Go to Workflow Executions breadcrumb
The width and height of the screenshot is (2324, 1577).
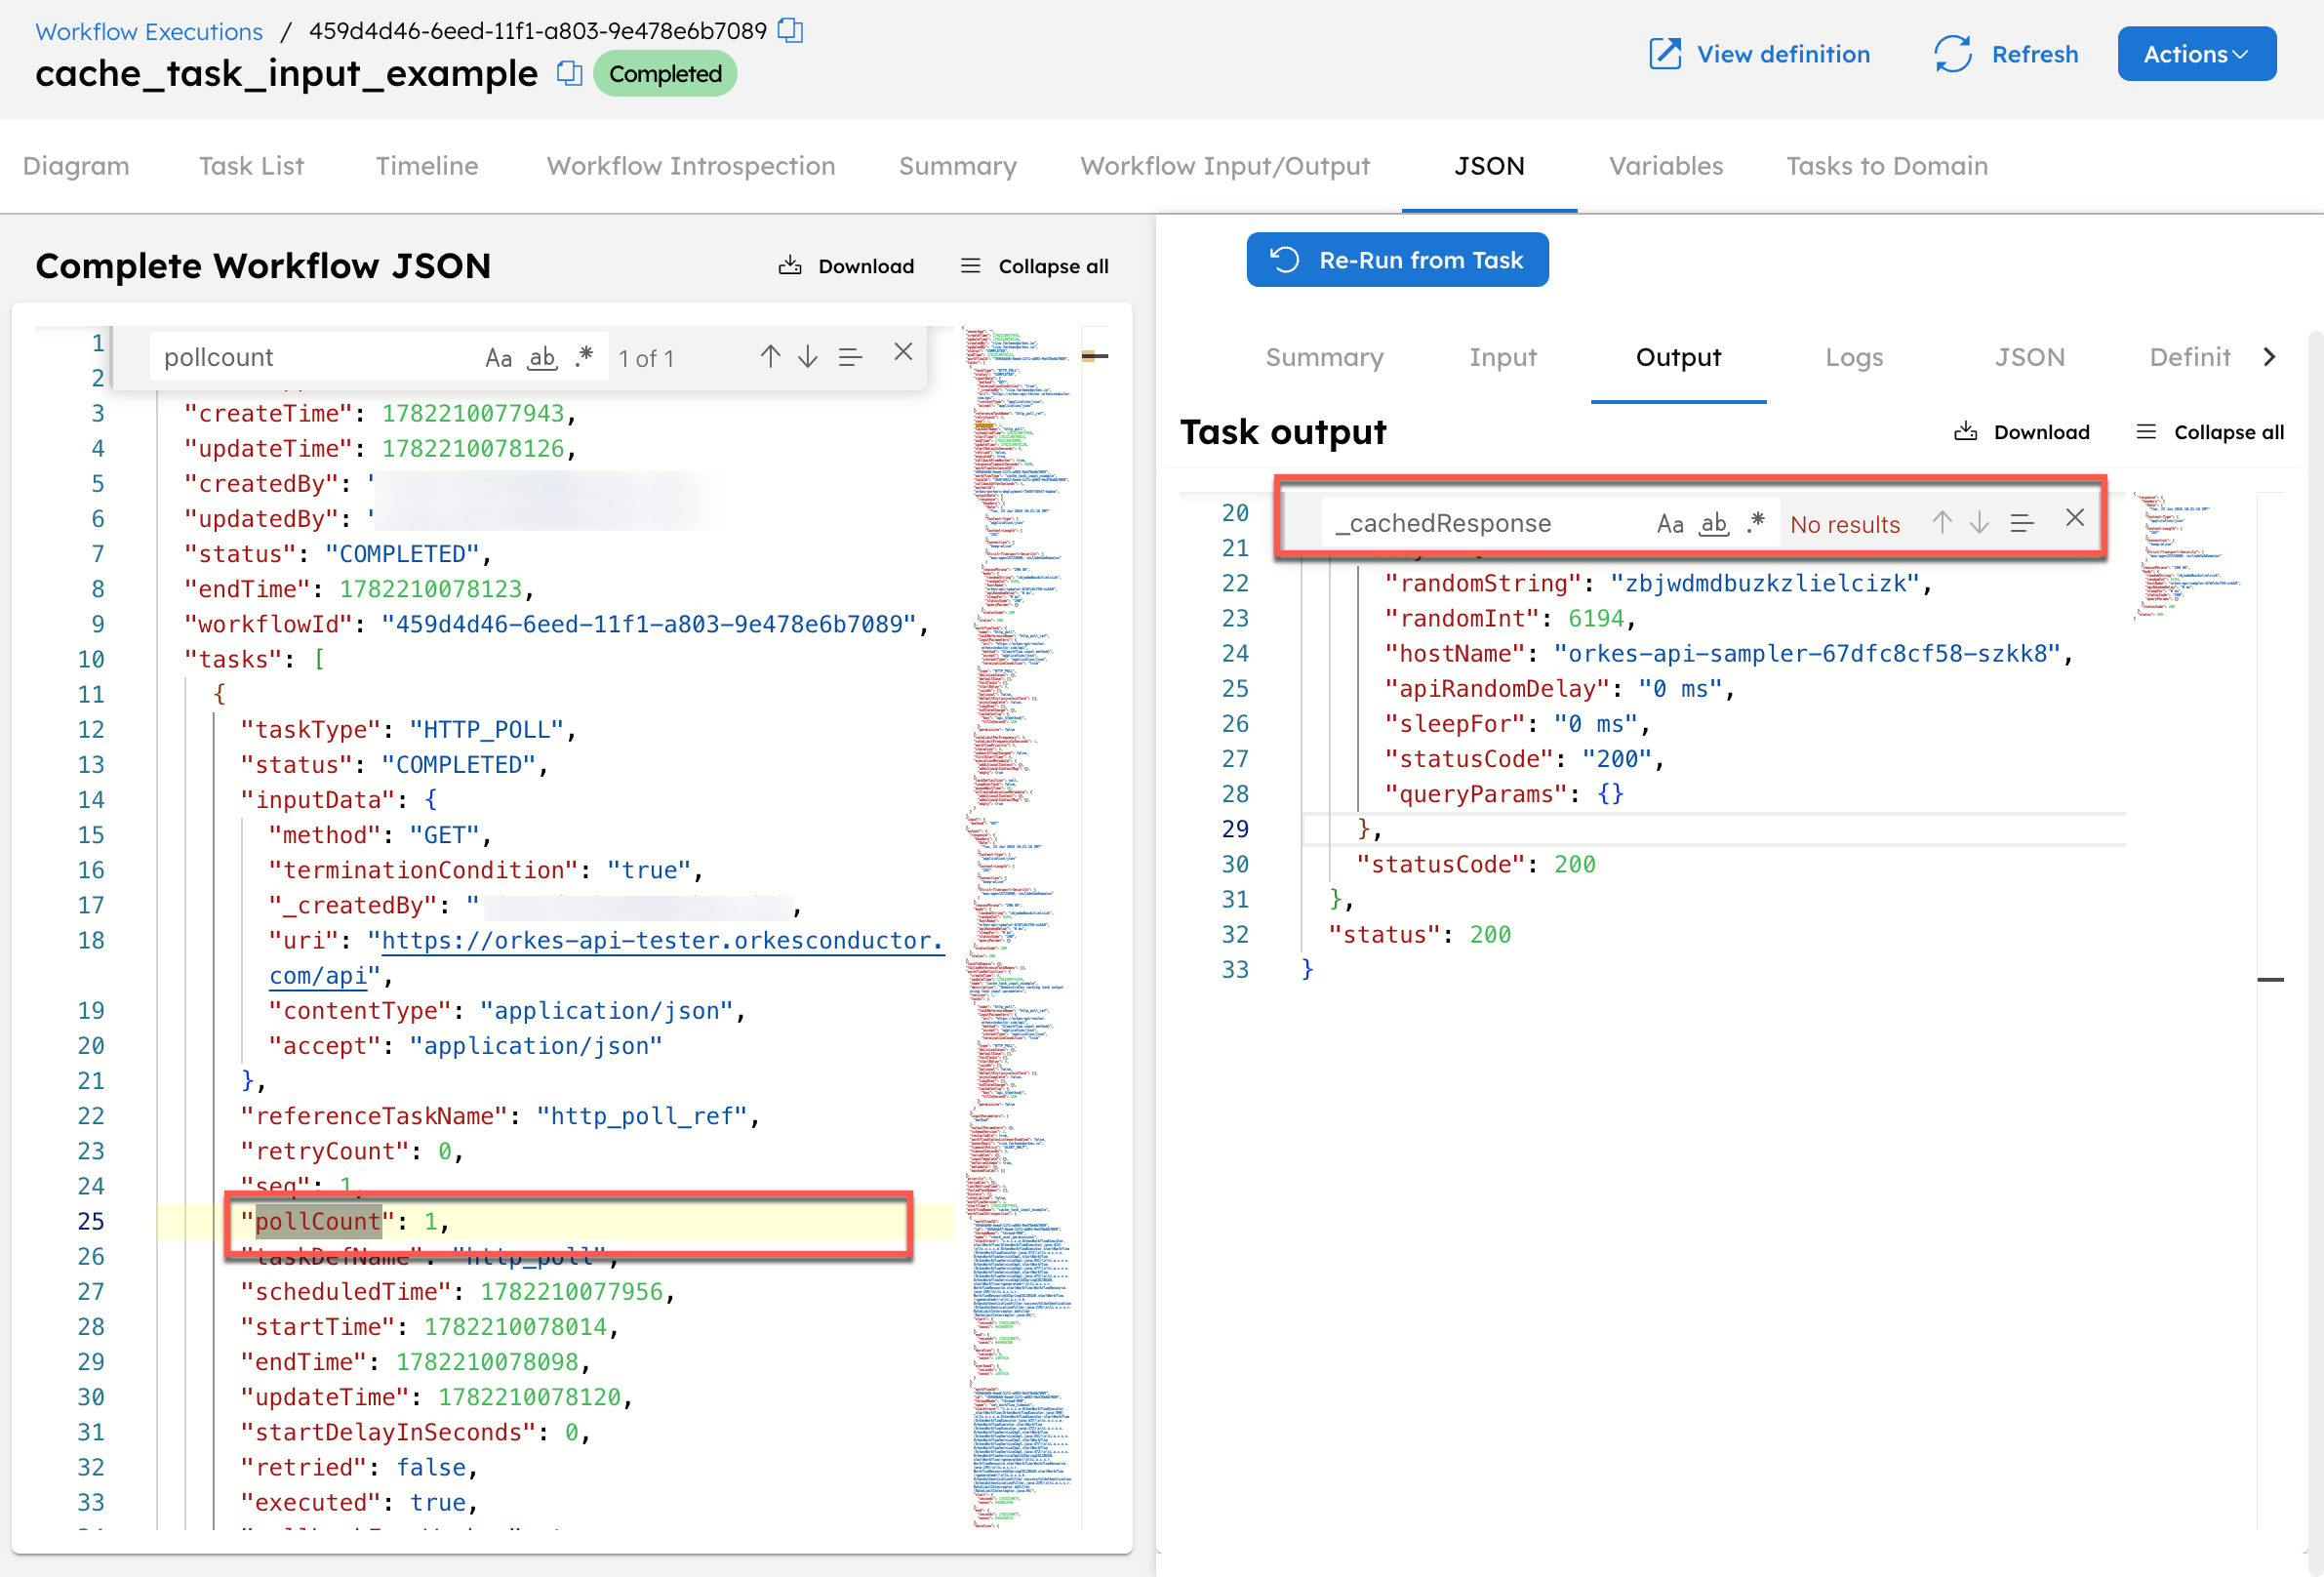[x=149, y=31]
